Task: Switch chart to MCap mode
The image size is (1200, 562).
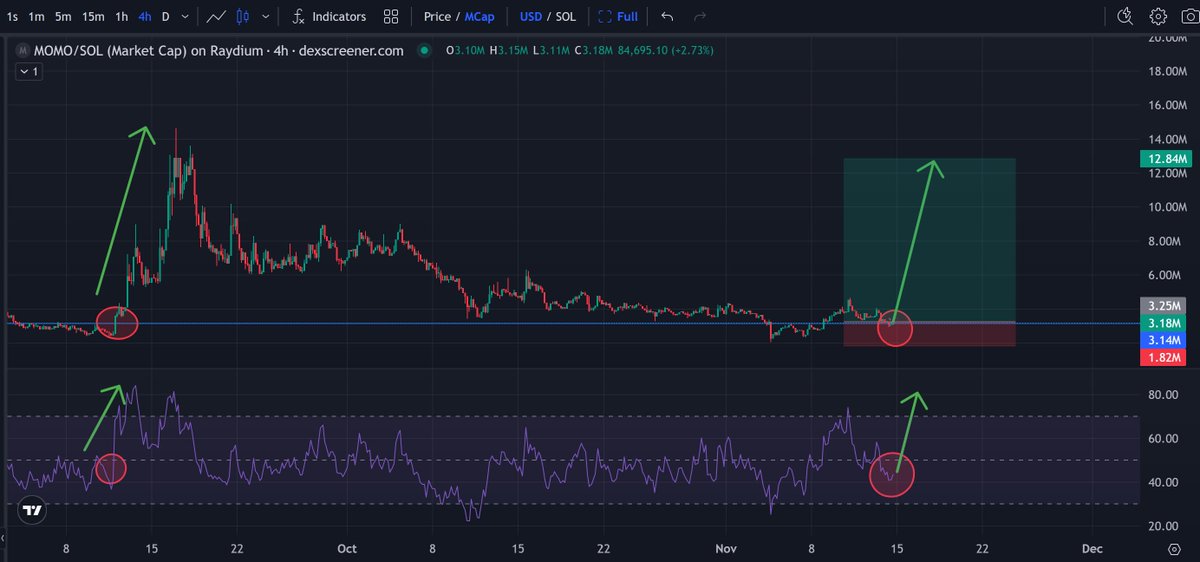Action: tap(479, 16)
